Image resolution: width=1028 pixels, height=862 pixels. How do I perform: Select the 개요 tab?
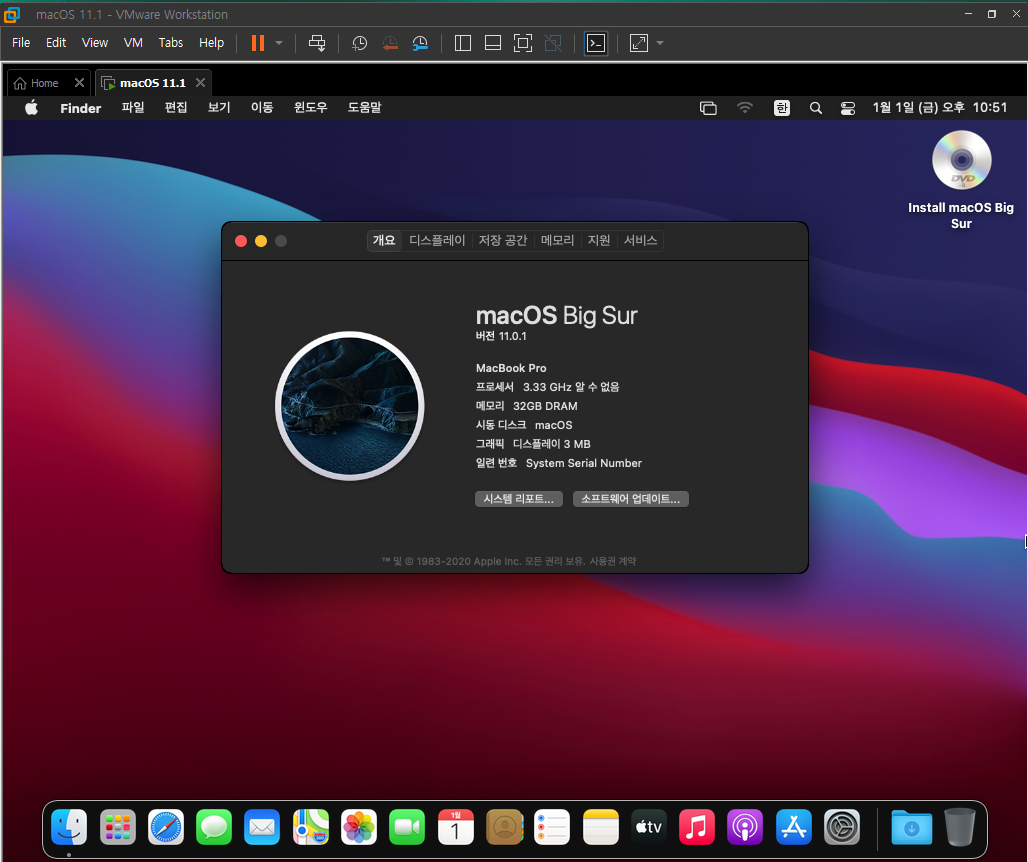point(384,241)
